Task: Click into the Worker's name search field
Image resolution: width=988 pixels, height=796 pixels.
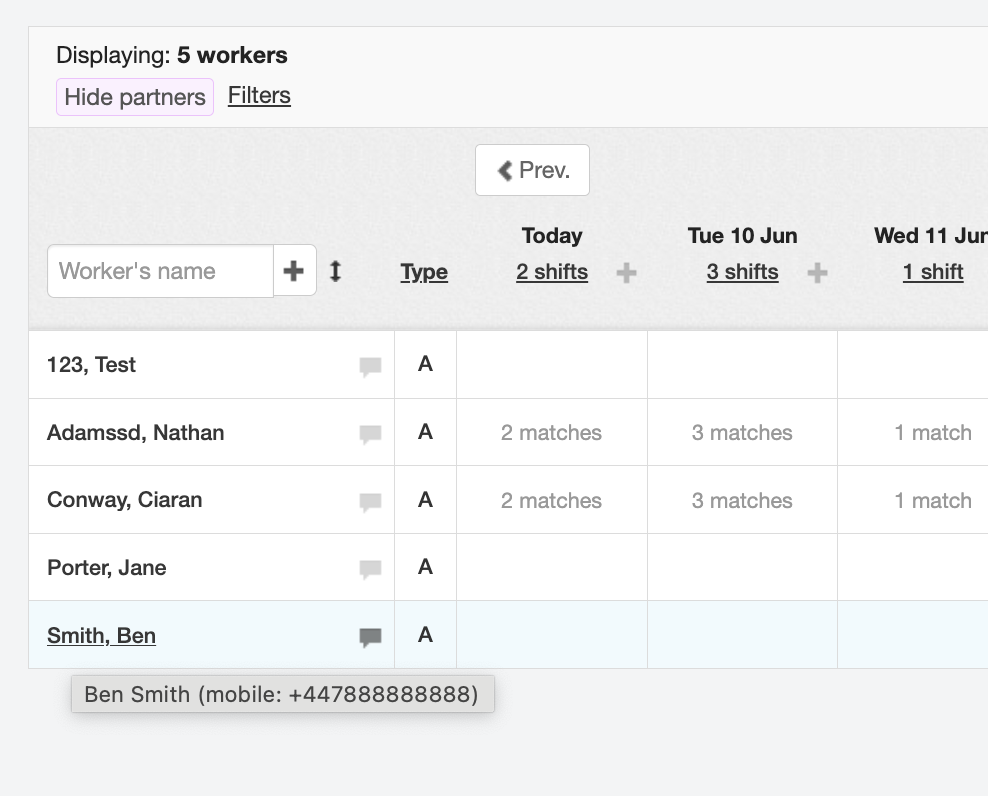Action: [x=160, y=271]
